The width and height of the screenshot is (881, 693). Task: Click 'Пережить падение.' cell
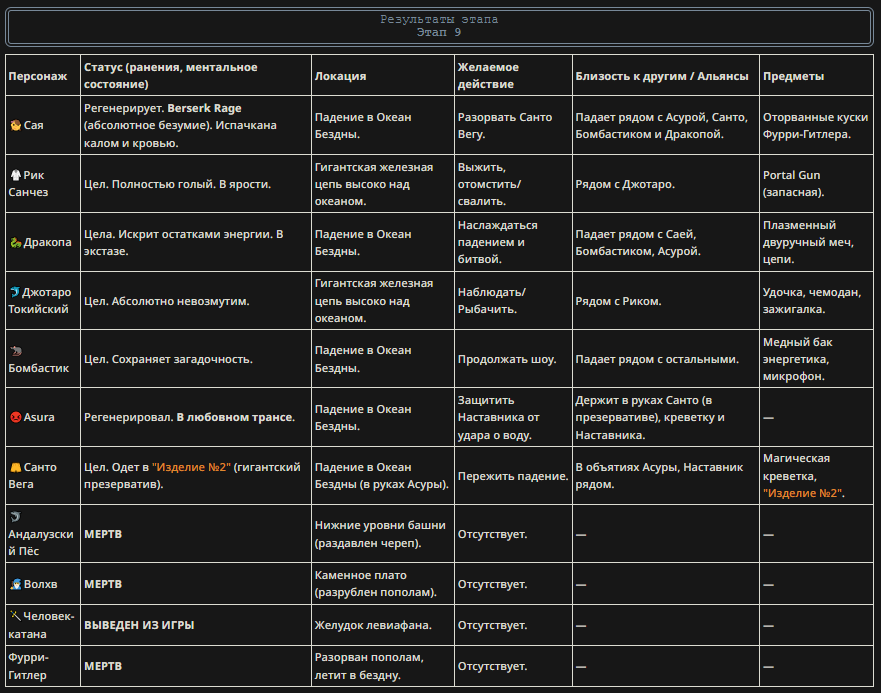[513, 476]
